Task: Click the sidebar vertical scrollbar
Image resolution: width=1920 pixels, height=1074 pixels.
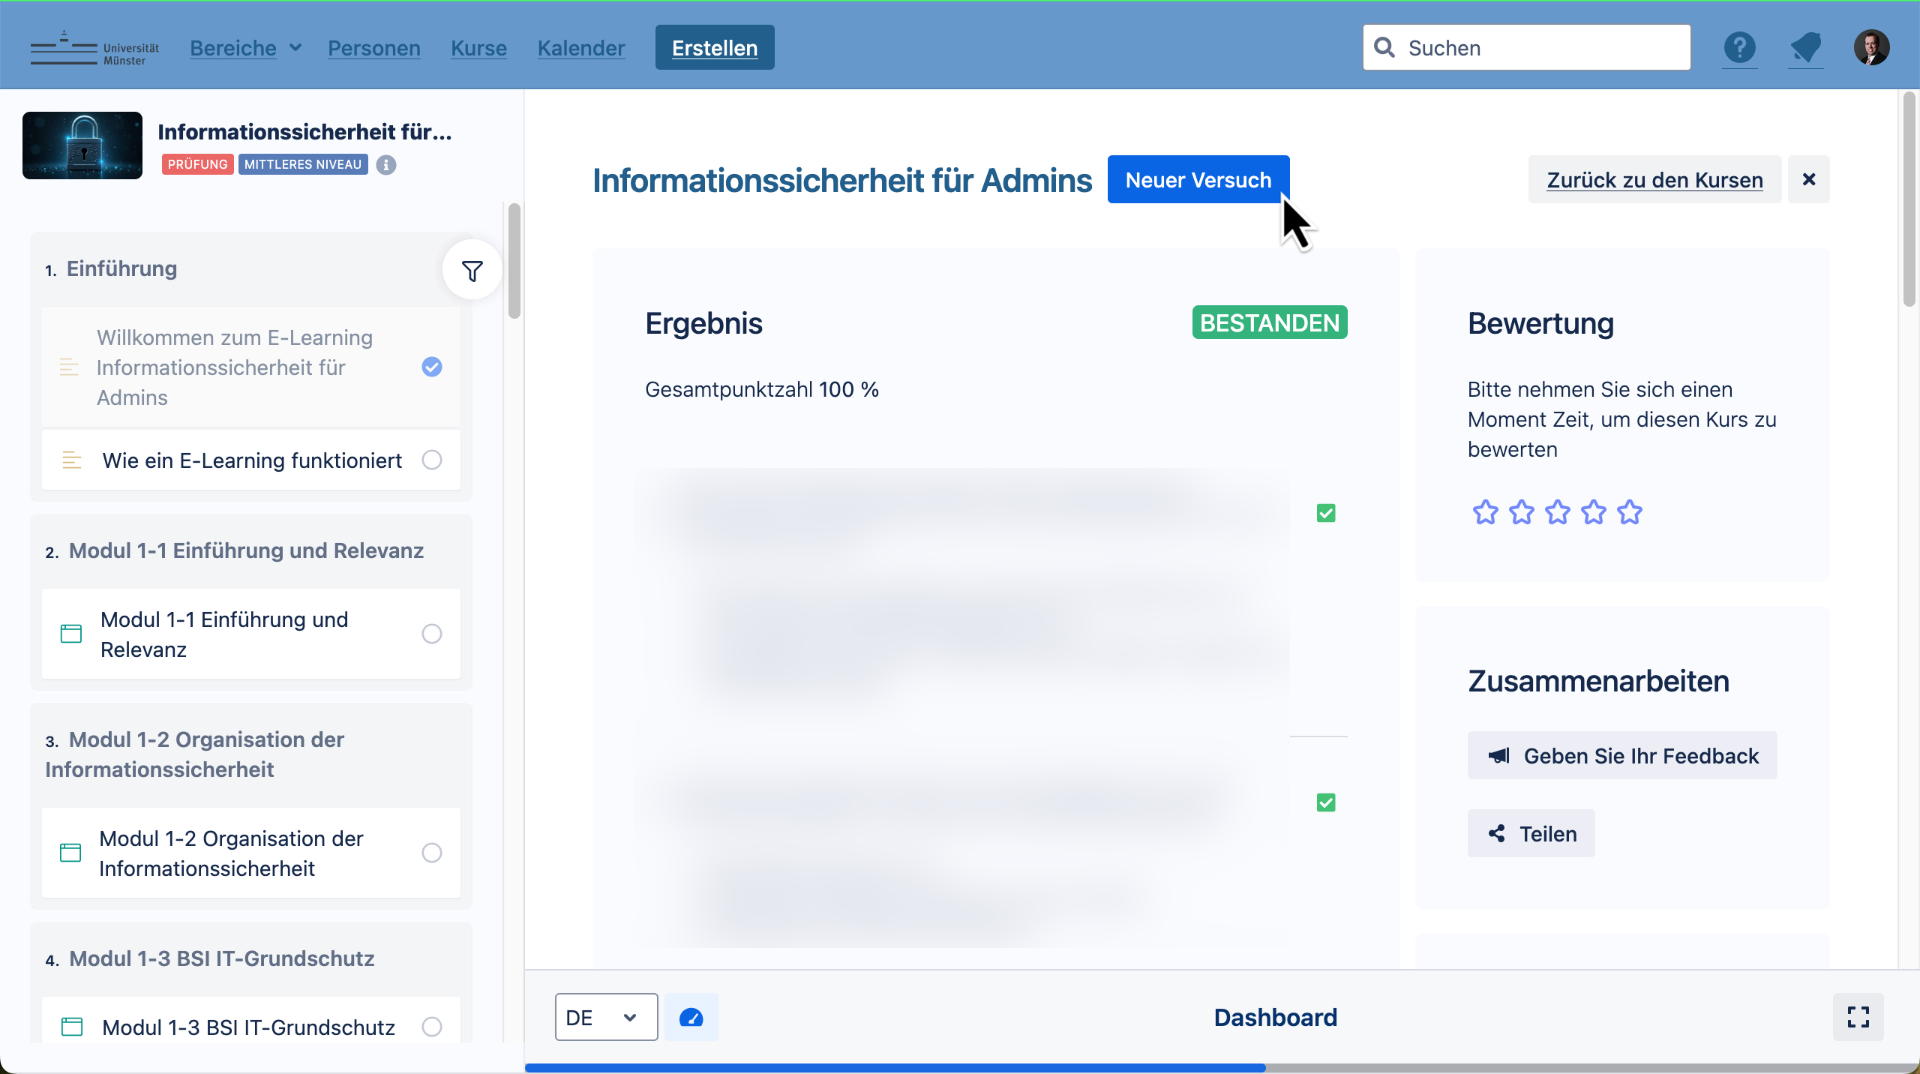Action: coord(514,262)
